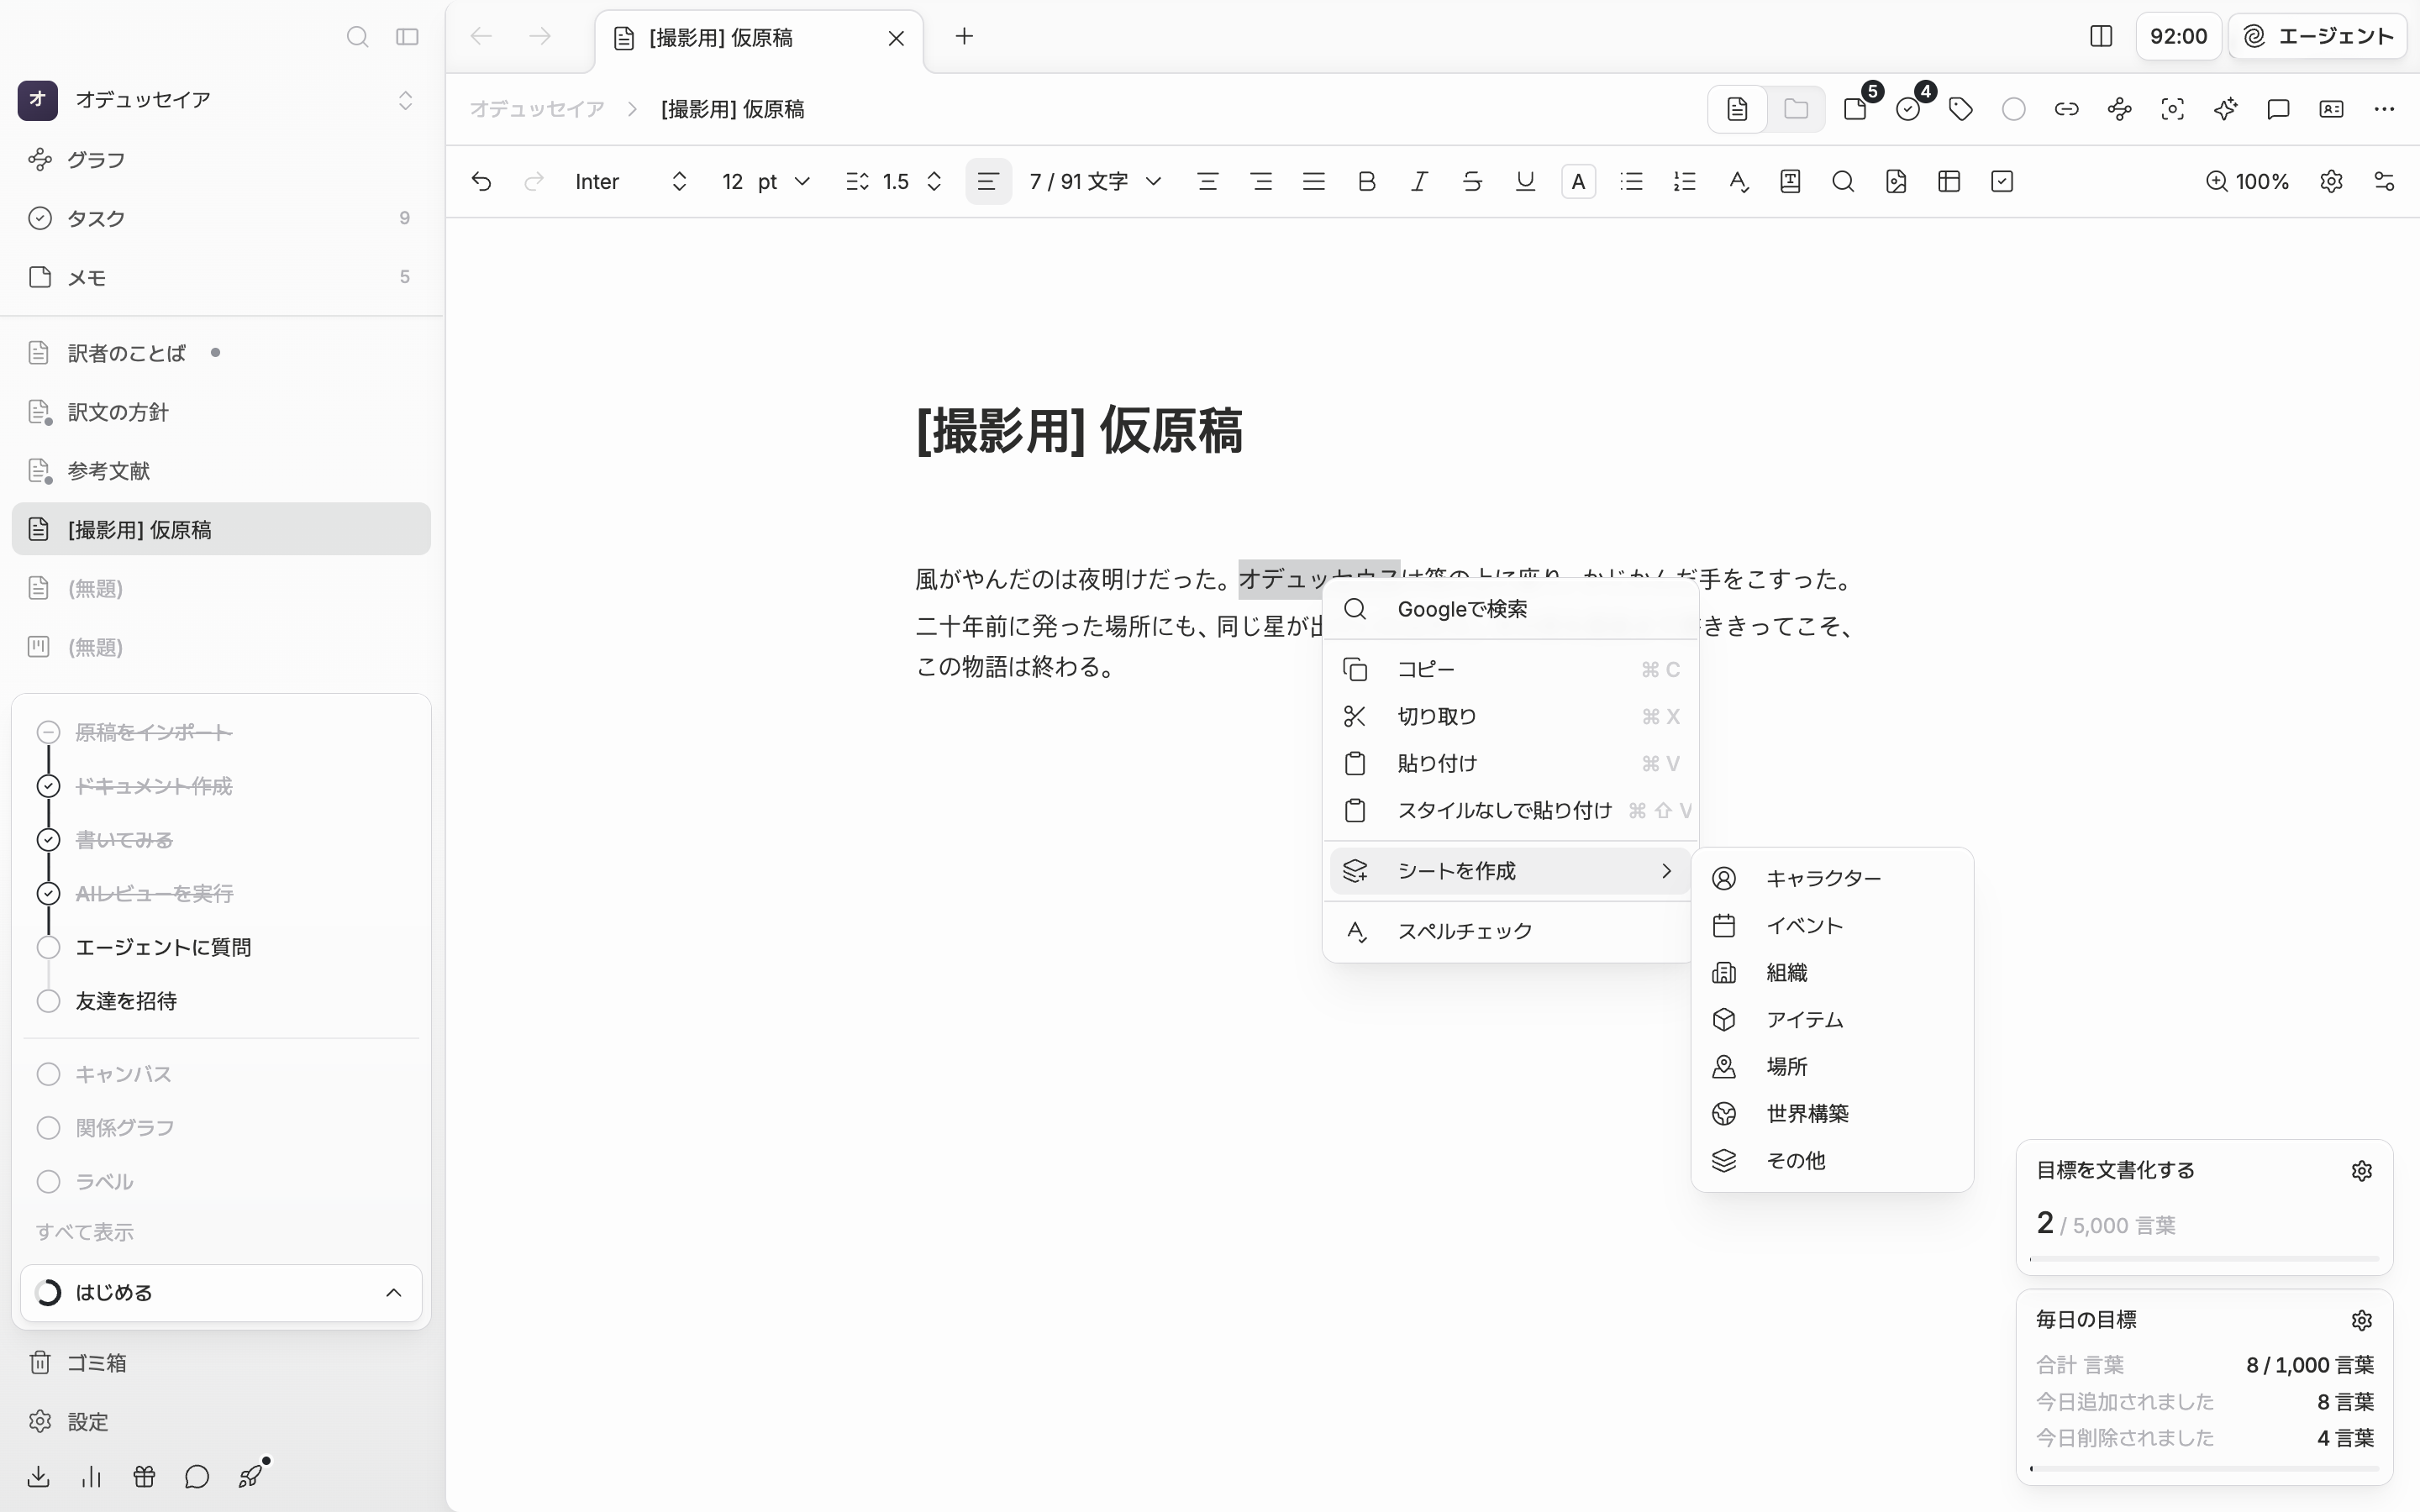Click the empty status circle in header
2420x1512 pixels.
2013,109
